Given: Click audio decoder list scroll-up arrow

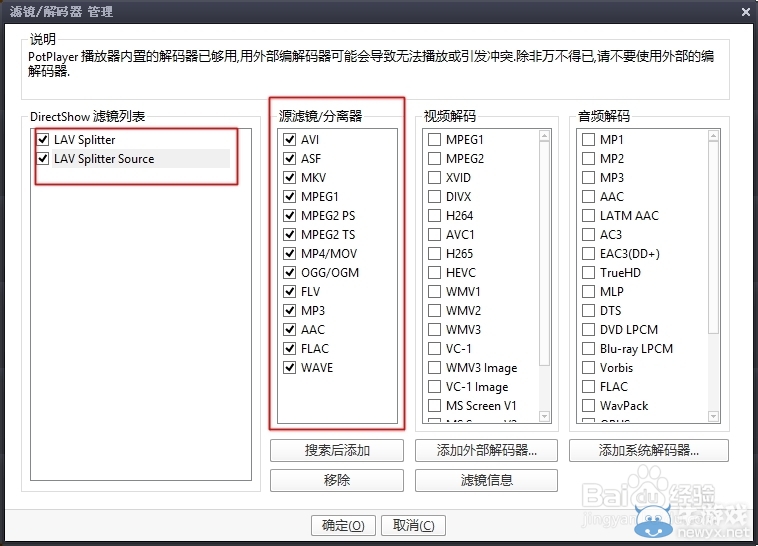Looking at the screenshot, I should 714,136.
